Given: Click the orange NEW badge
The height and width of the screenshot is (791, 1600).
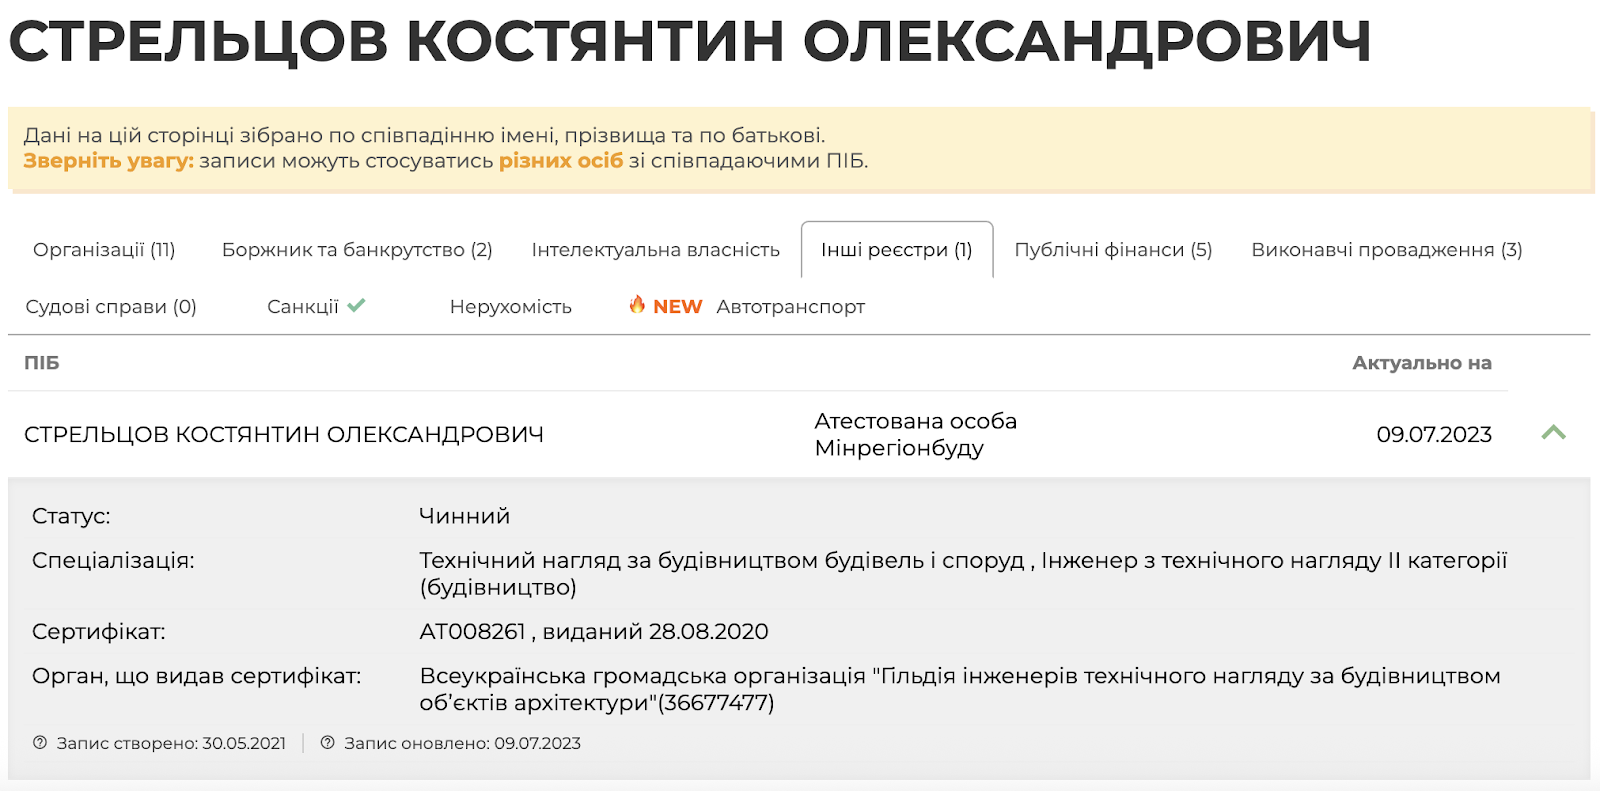Looking at the screenshot, I should point(677,307).
